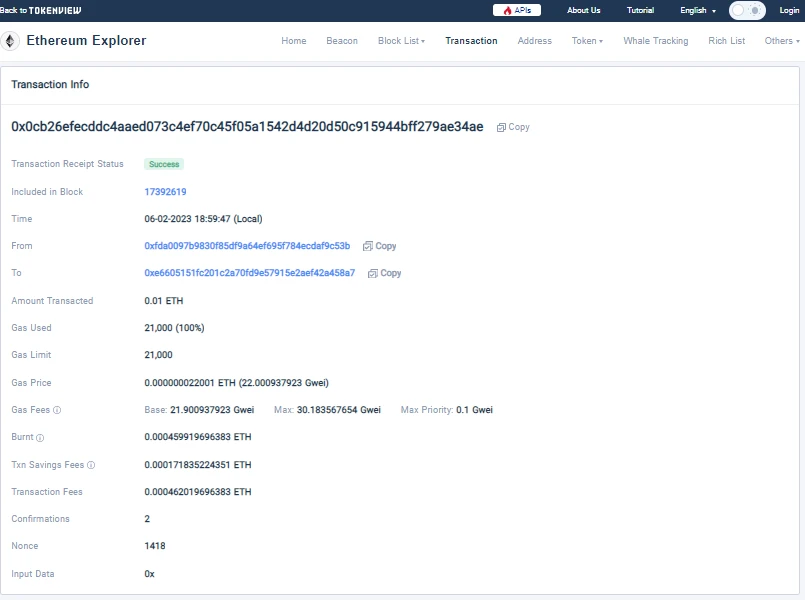This screenshot has height=600, width=805.
Task: Expand the Block List dropdown
Action: [401, 41]
